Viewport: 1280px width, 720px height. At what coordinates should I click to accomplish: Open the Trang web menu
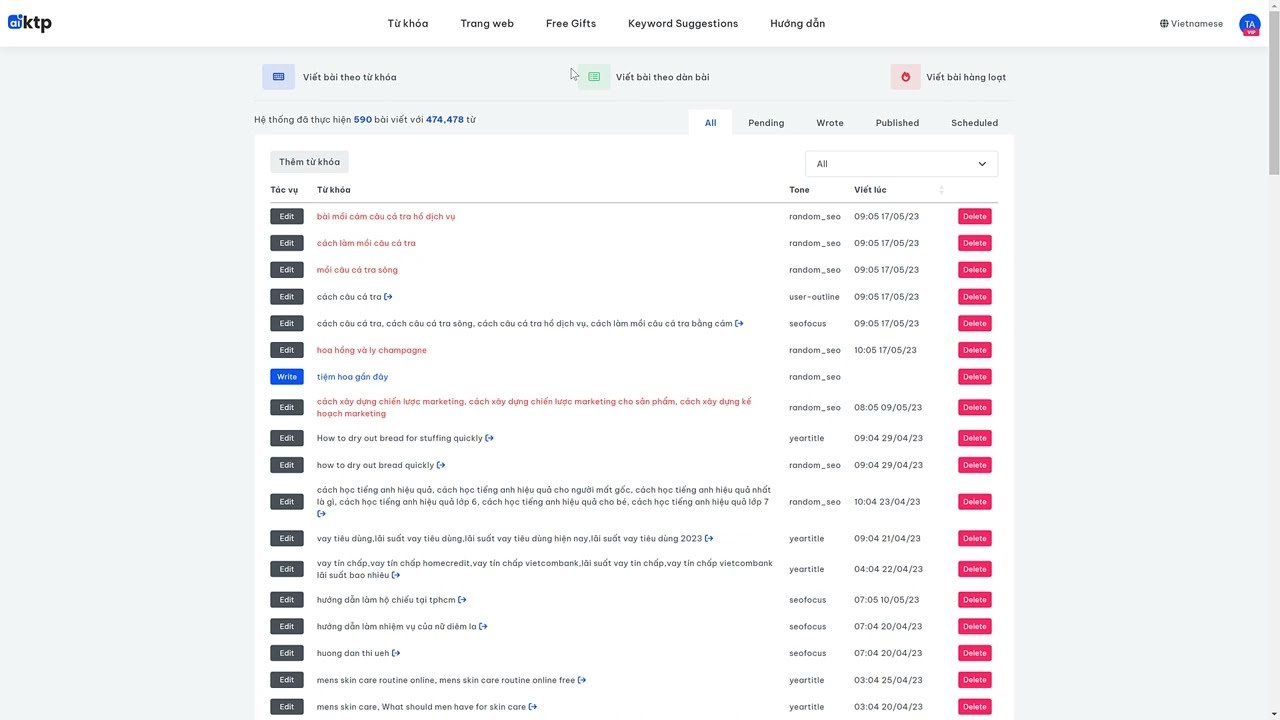pyautogui.click(x=487, y=24)
